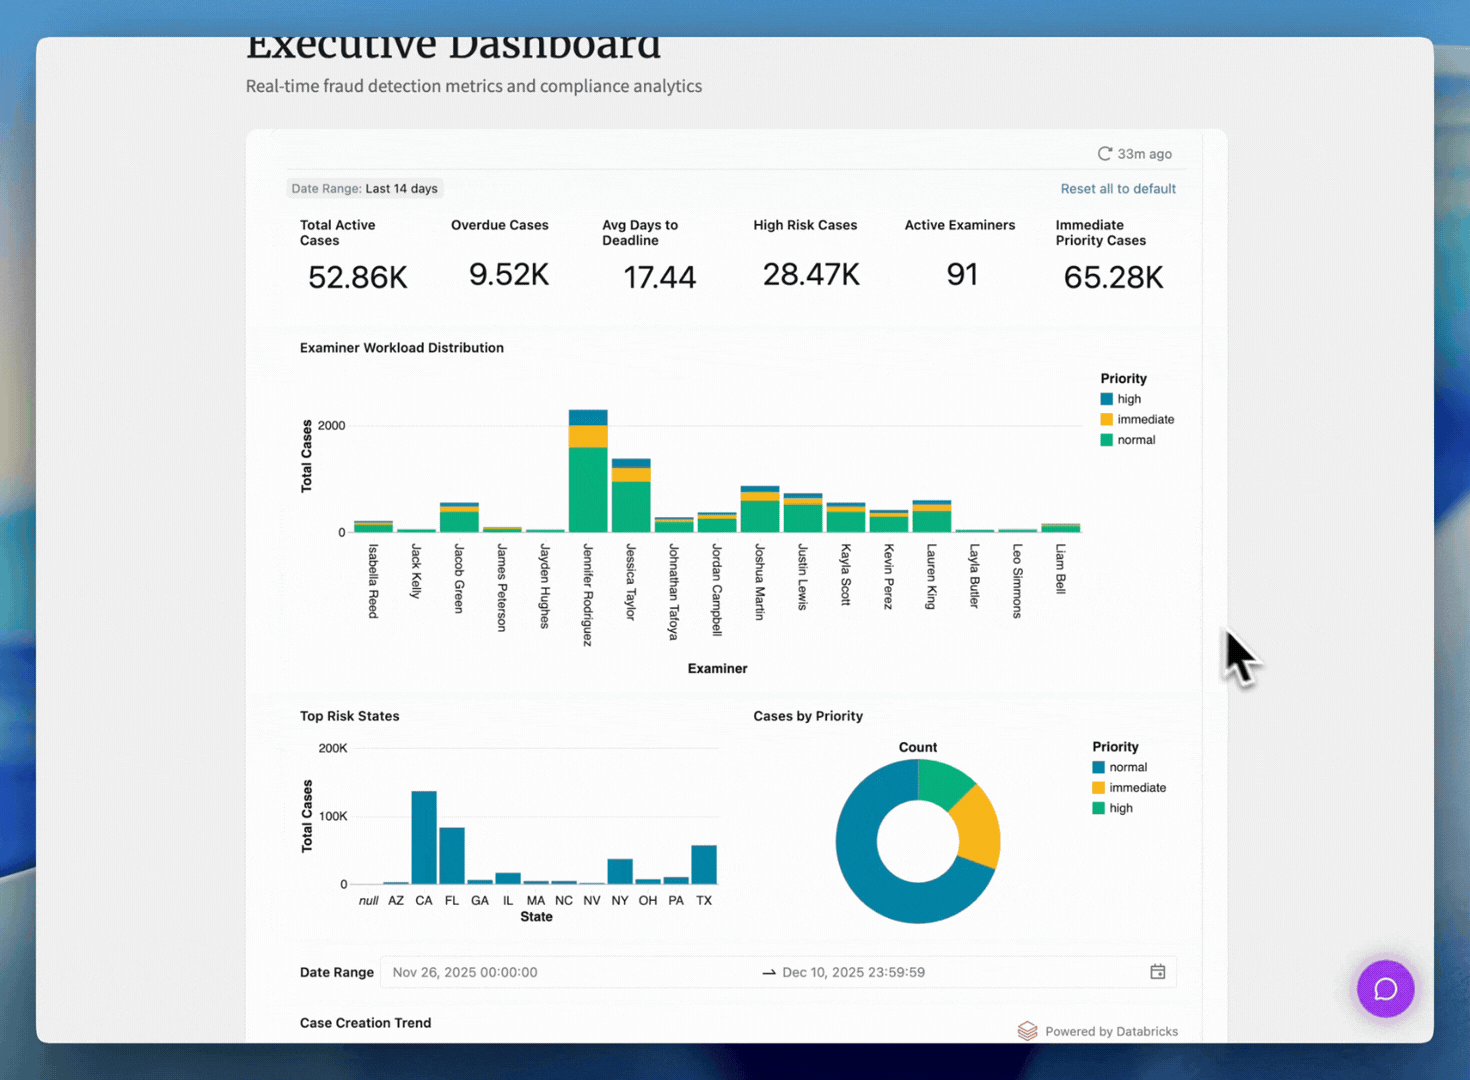Click the arrow icon between the two date fields

(768, 971)
